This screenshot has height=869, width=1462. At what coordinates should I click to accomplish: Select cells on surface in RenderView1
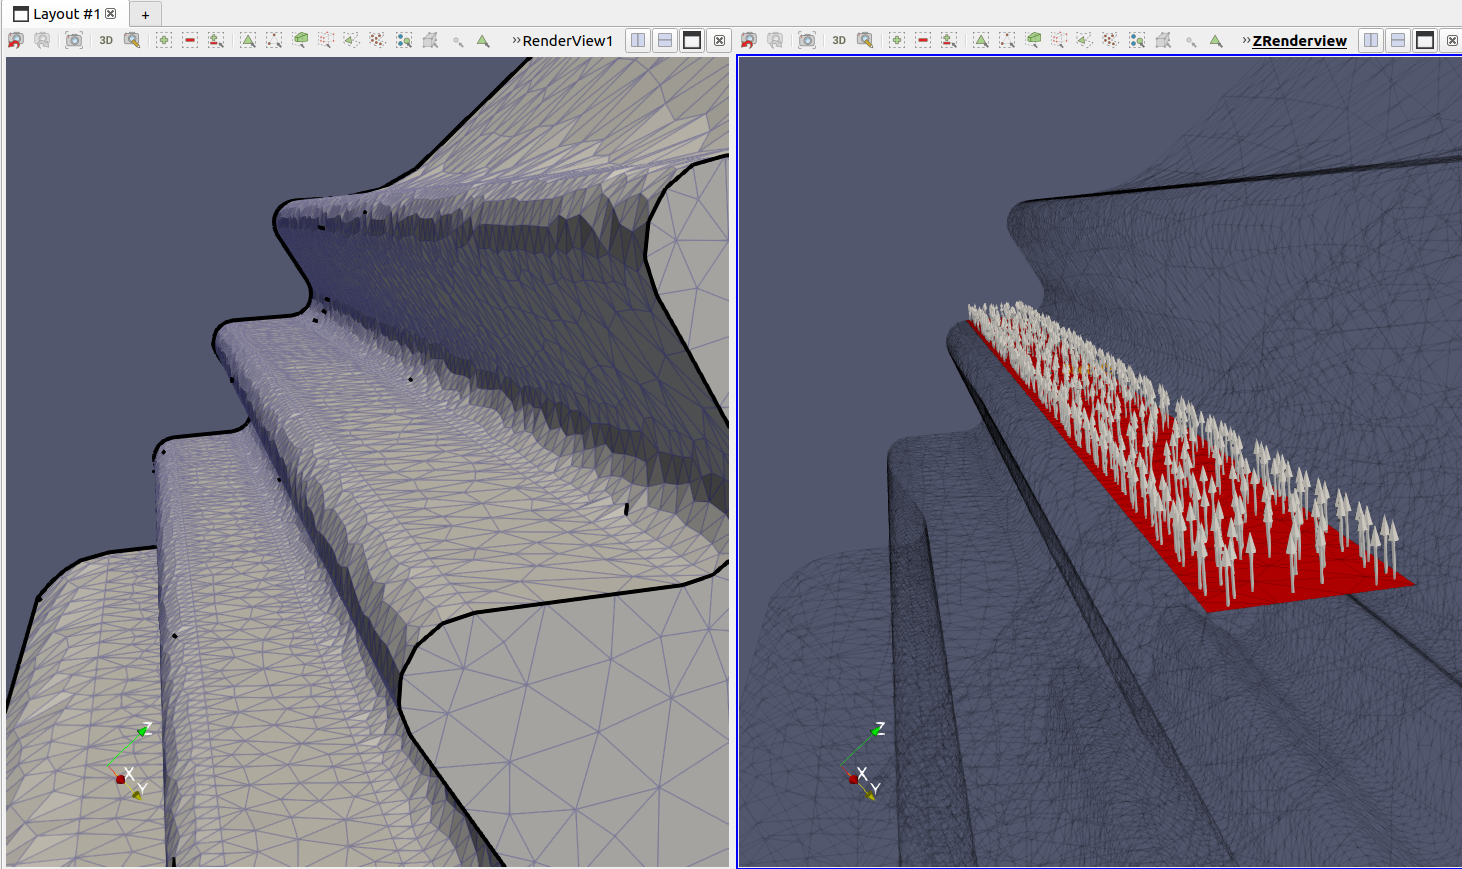point(248,40)
